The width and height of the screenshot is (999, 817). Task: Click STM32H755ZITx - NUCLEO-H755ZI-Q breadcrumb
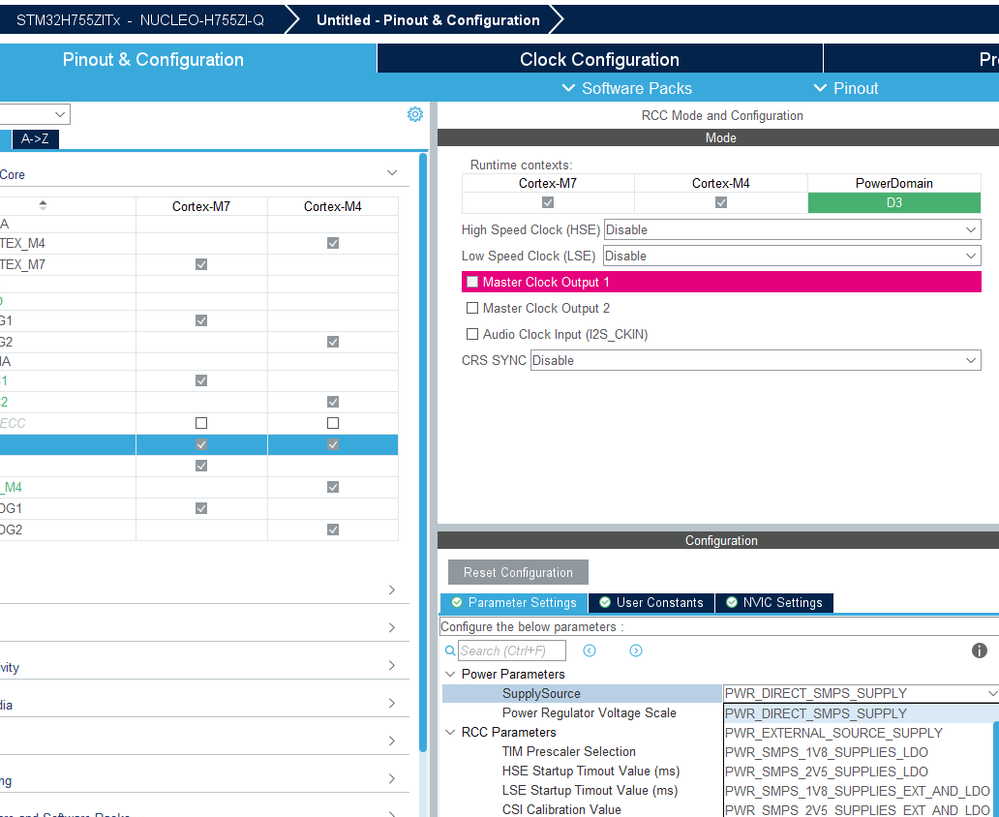(x=140, y=20)
